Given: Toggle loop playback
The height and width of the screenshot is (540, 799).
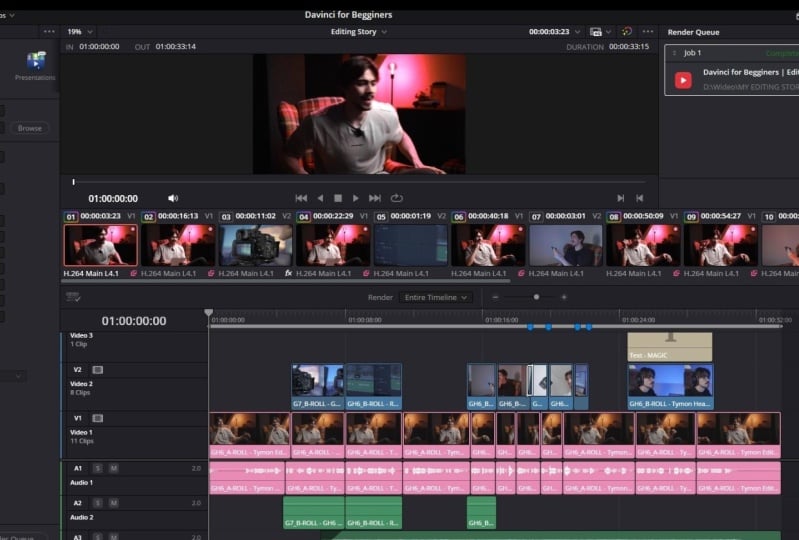Looking at the screenshot, I should coord(396,198).
